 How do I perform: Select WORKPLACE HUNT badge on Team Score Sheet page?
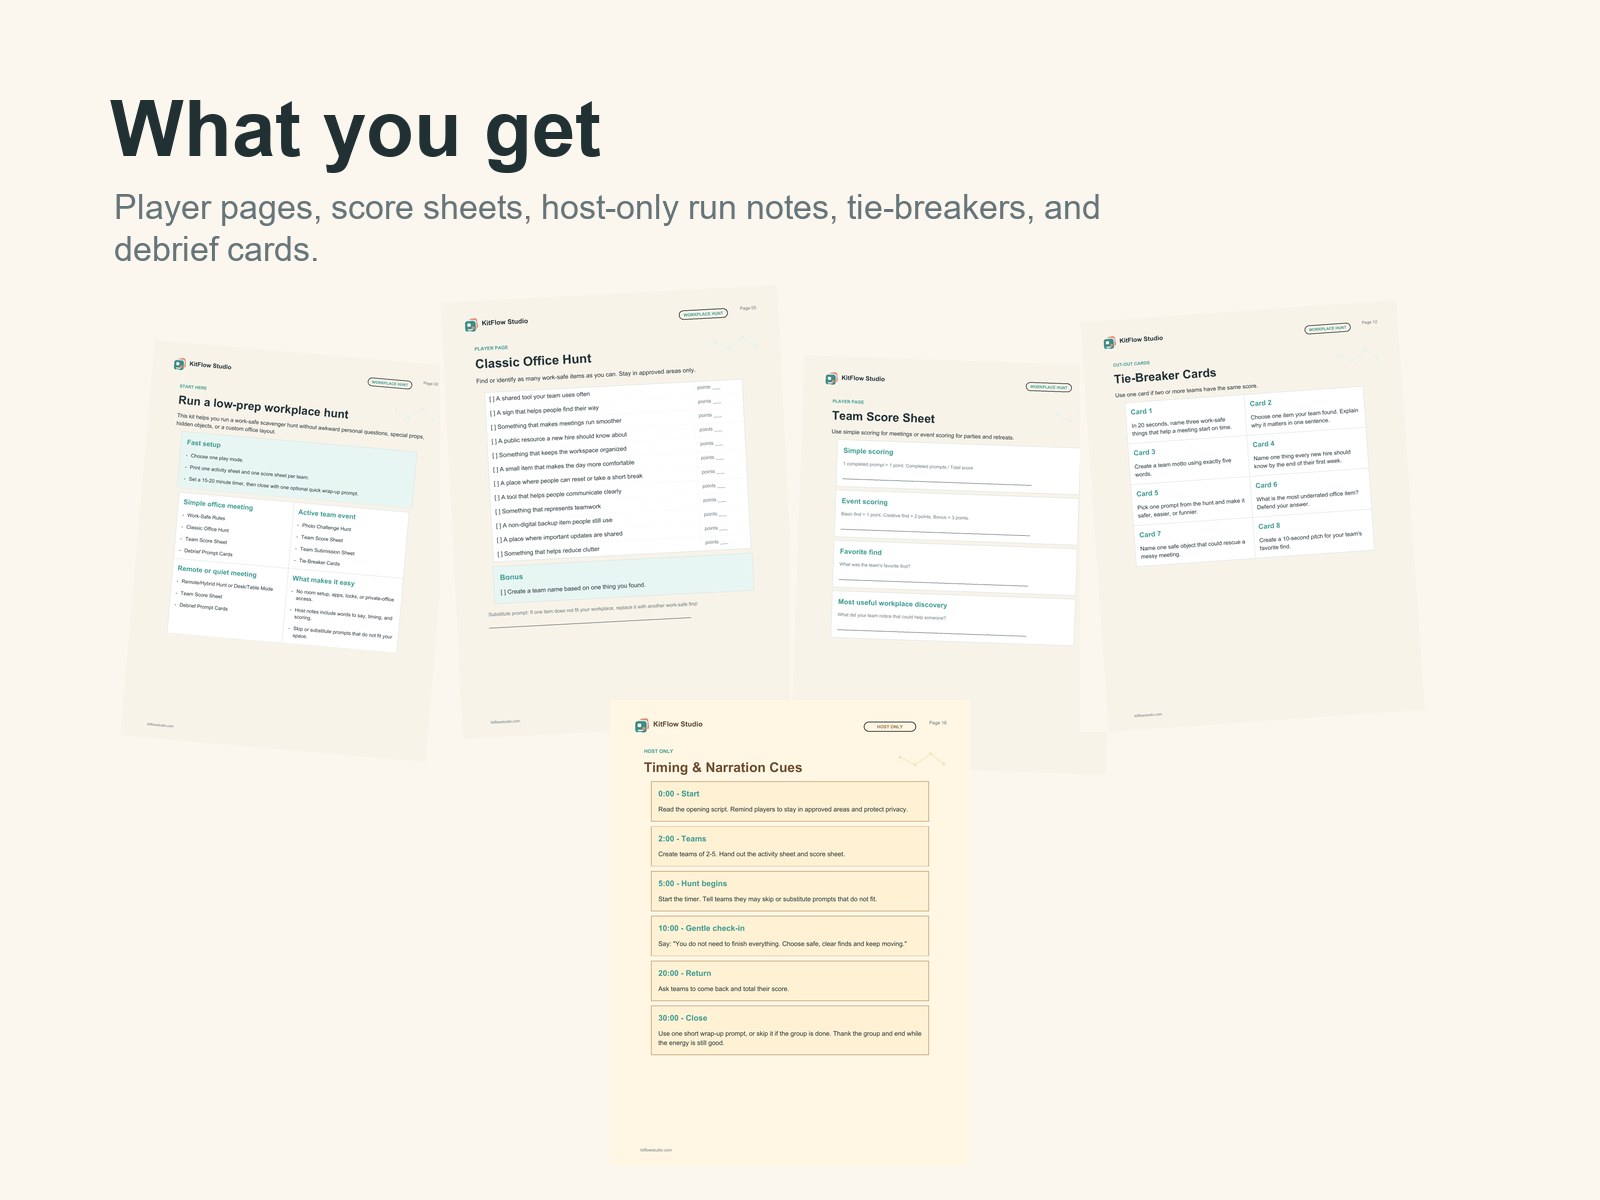1048,386
